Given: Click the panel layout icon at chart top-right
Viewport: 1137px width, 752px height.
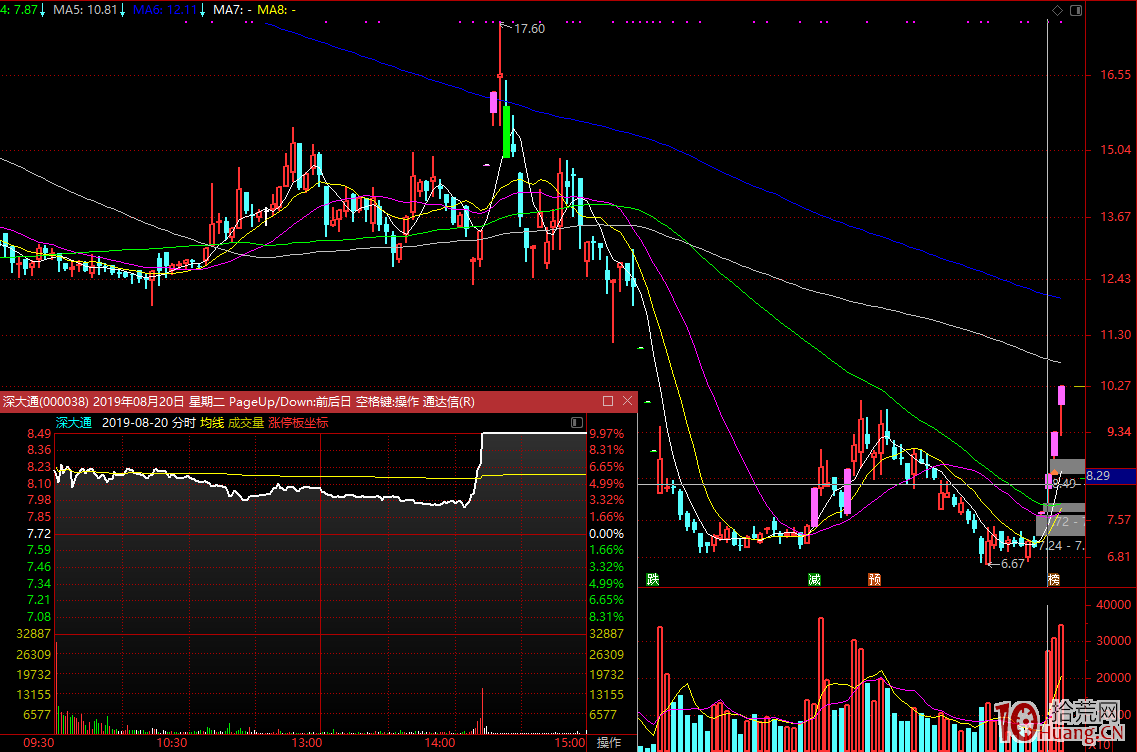Looking at the screenshot, I should click(1075, 10).
